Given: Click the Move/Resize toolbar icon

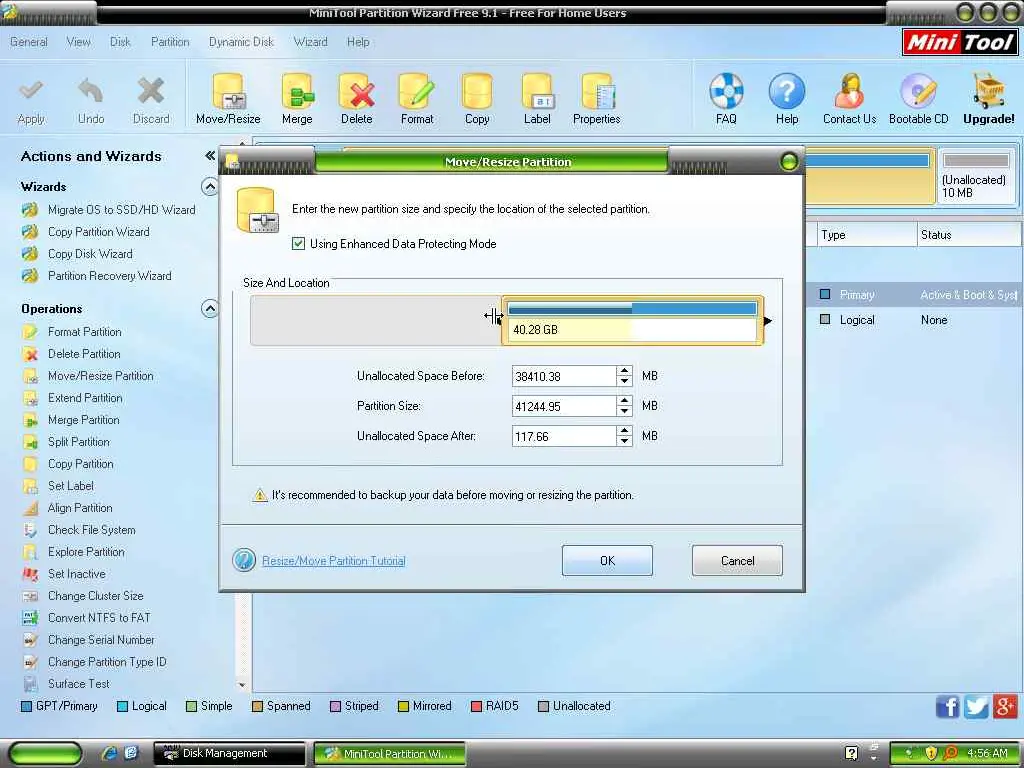Looking at the screenshot, I should pyautogui.click(x=228, y=99).
